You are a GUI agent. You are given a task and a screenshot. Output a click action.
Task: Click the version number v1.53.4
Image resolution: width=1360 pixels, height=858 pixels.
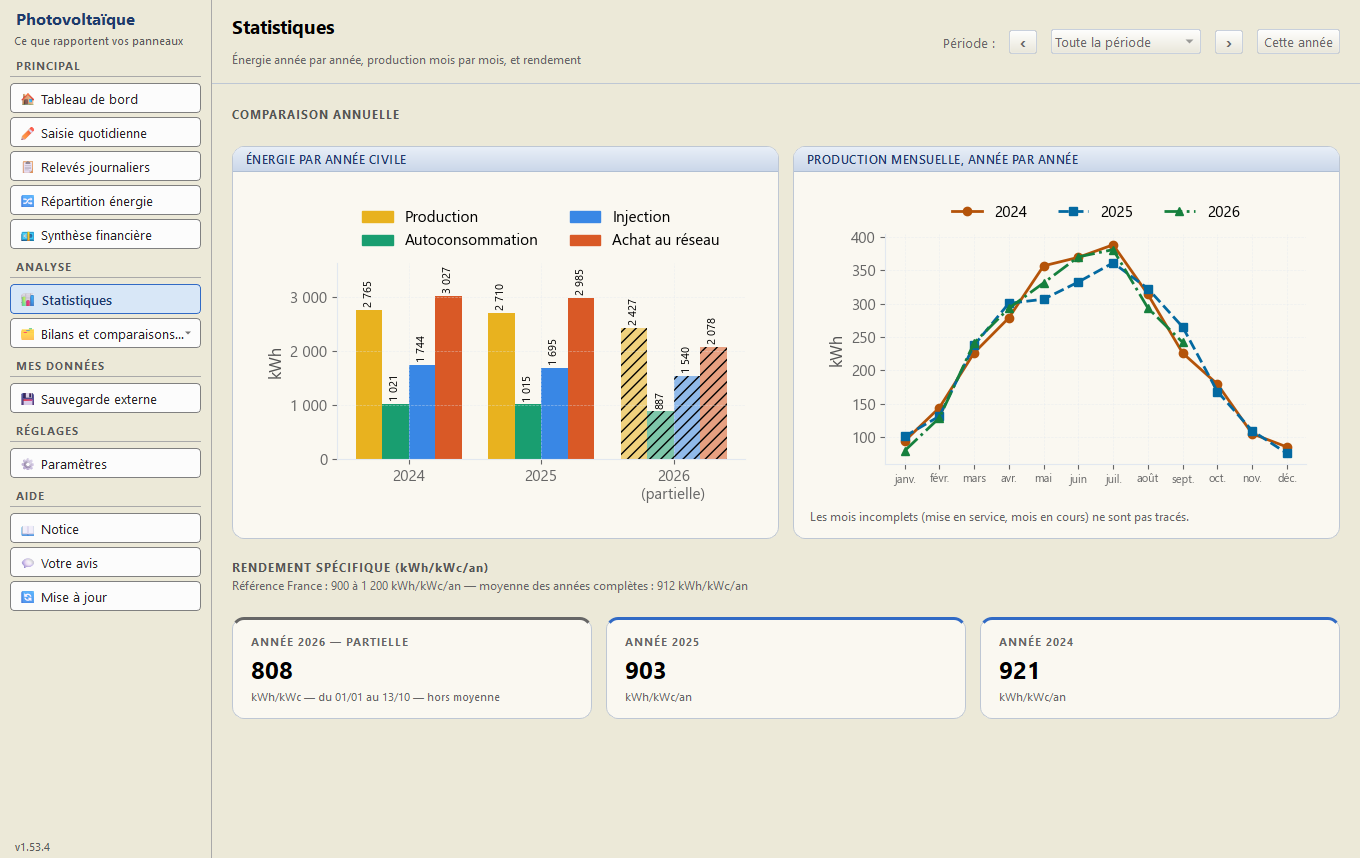click(x=32, y=847)
